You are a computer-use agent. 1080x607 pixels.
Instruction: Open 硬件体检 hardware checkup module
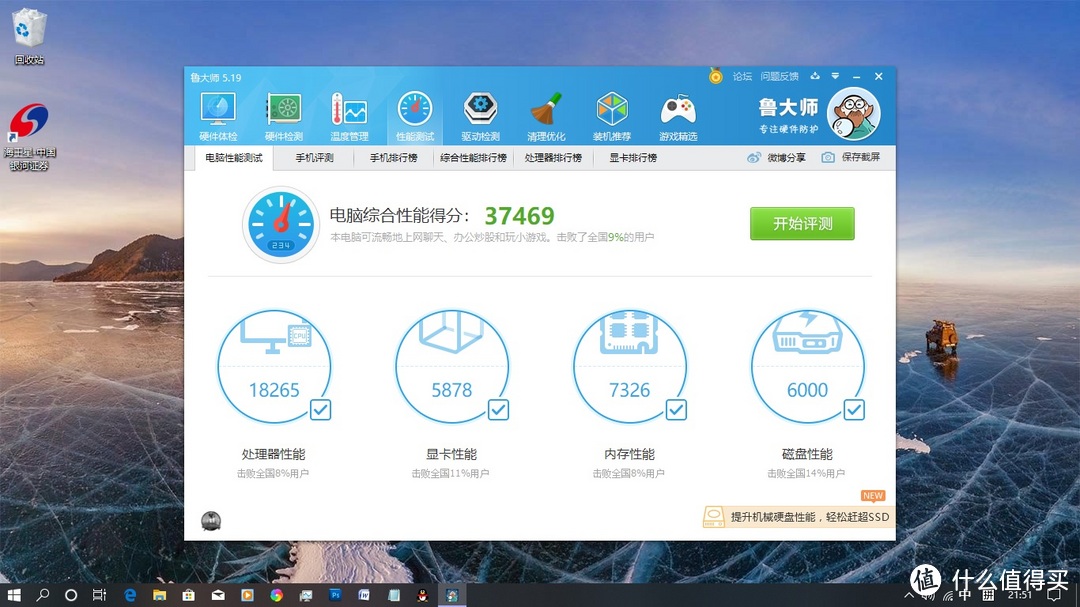[218, 116]
